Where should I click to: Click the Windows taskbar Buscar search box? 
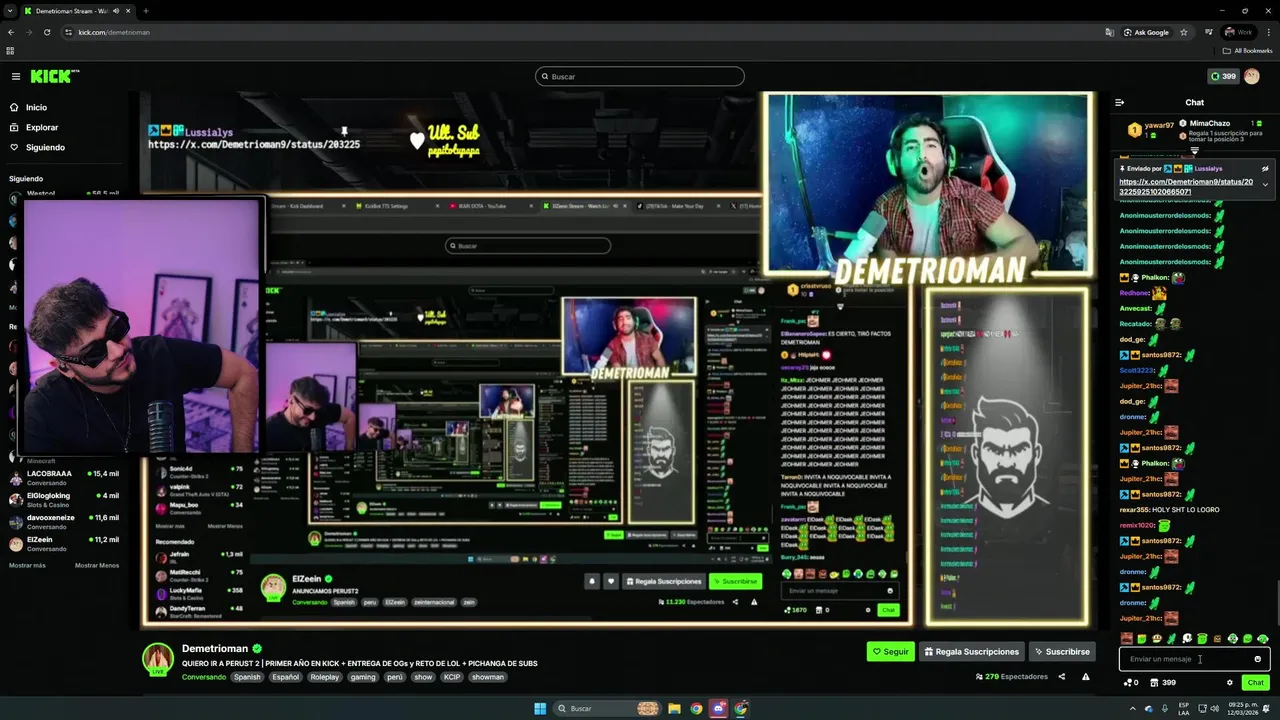click(x=608, y=708)
